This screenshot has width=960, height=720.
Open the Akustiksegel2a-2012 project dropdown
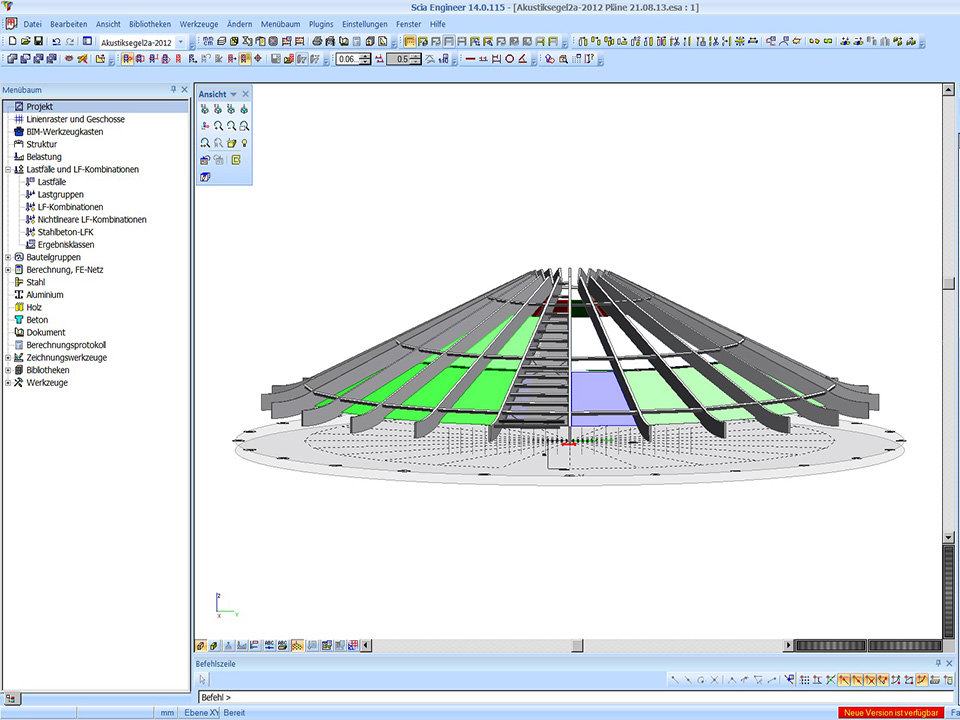point(180,43)
